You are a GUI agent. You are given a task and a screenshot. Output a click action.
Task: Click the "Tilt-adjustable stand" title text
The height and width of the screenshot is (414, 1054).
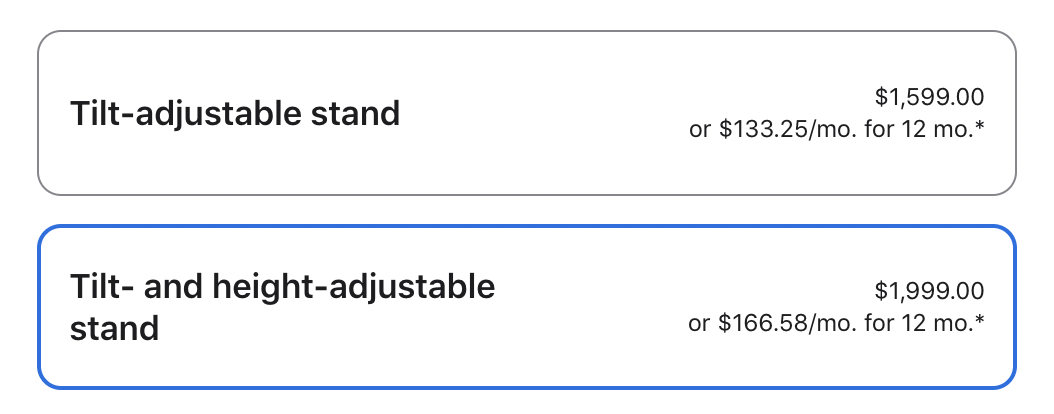(235, 113)
